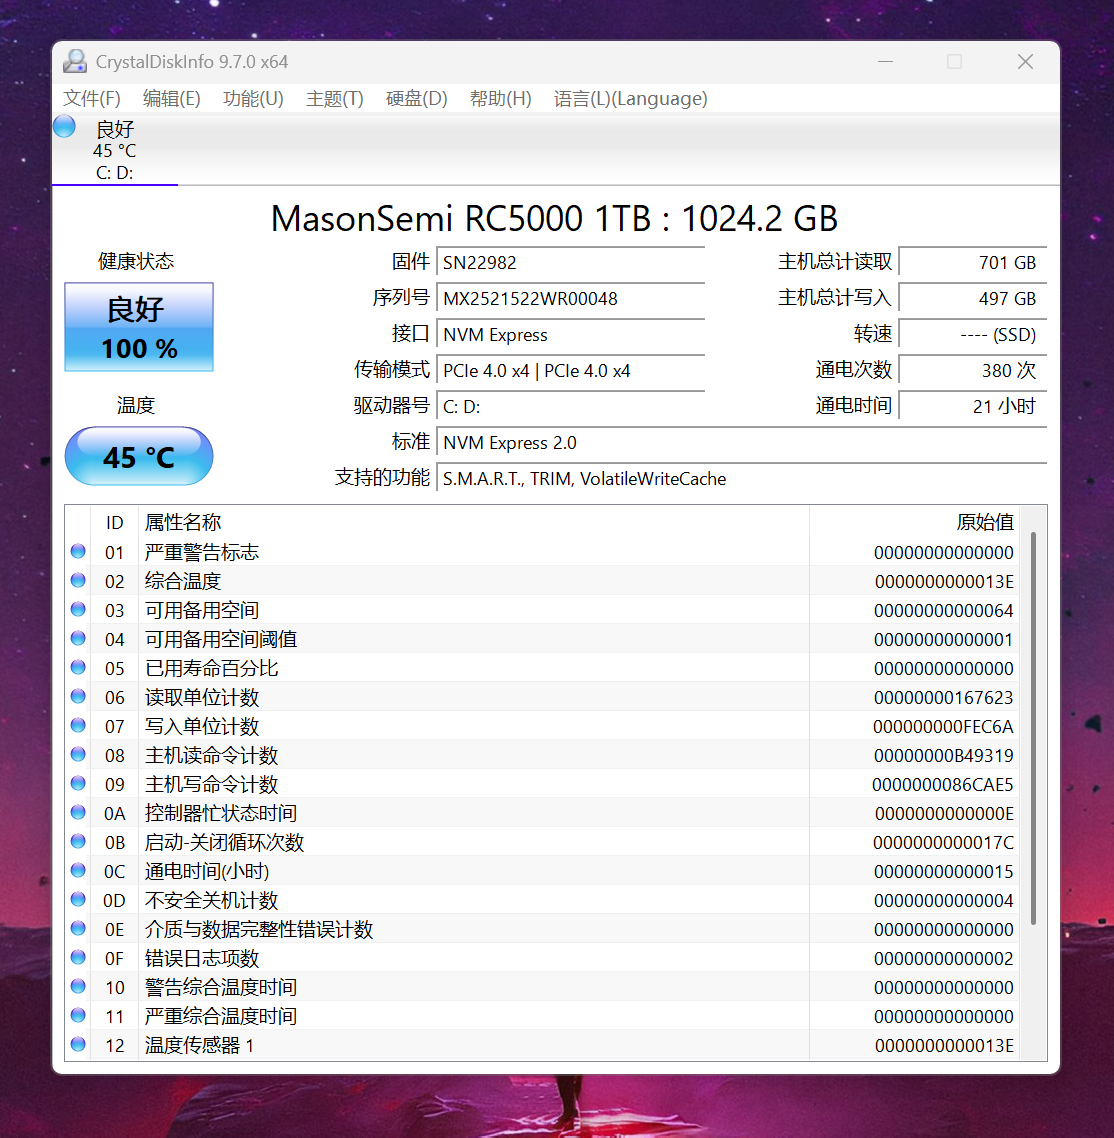Open the 功能(U) menu
Viewport: 1114px width, 1138px height.
tap(253, 99)
